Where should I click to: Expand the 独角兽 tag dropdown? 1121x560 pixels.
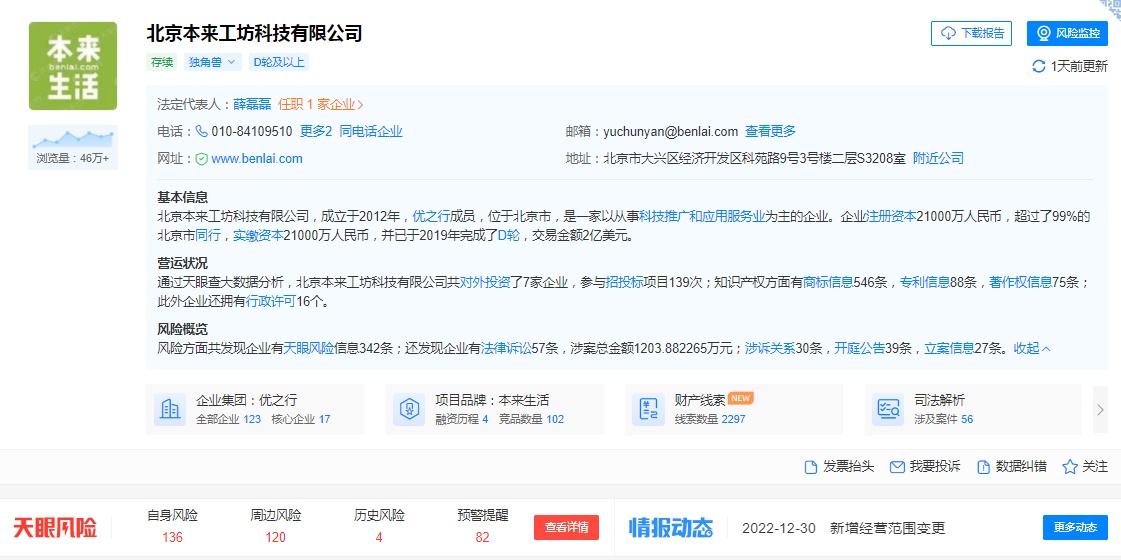212,62
